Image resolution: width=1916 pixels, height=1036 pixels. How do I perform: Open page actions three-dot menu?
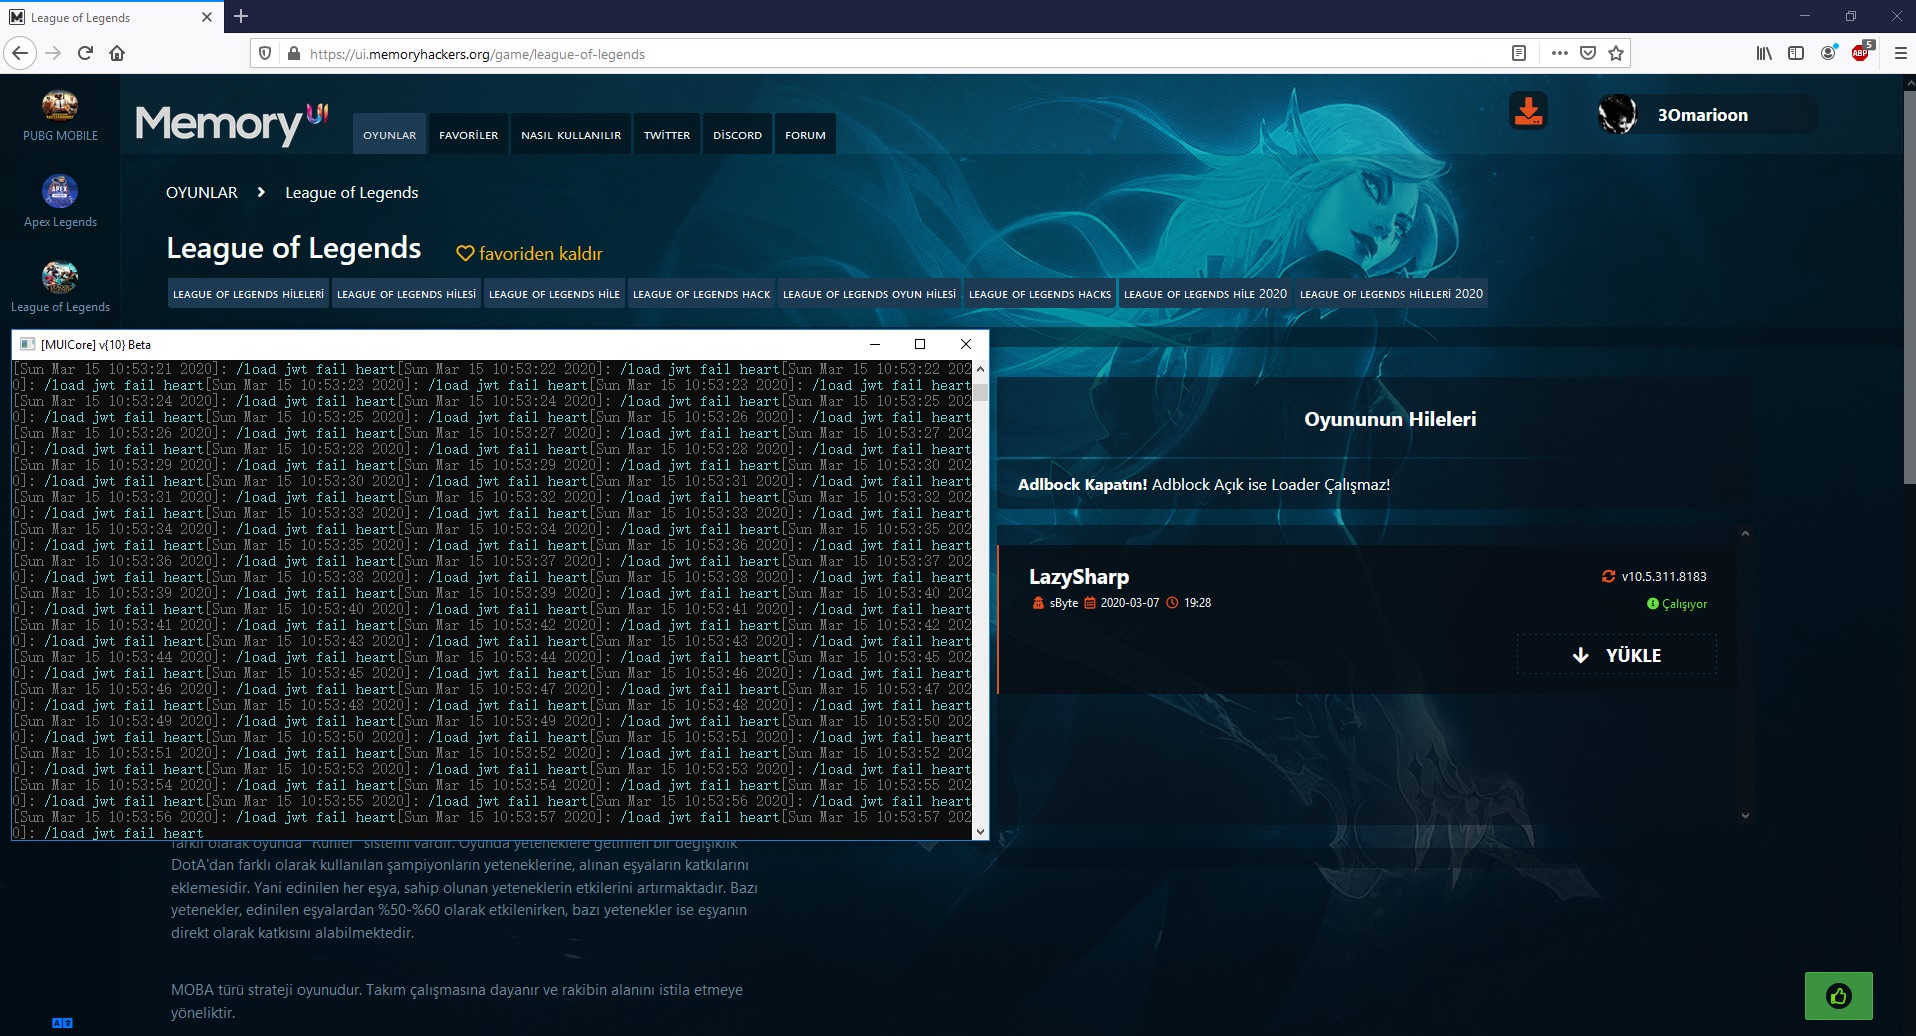tap(1559, 53)
